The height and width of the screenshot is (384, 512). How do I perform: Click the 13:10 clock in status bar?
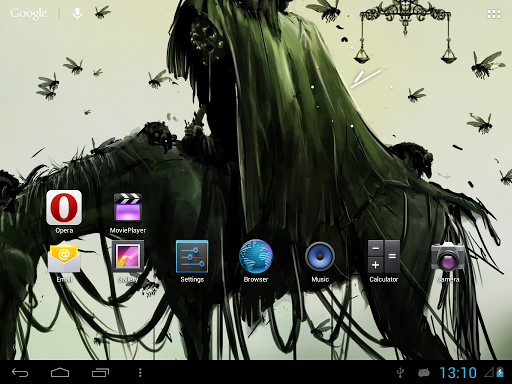(x=458, y=373)
